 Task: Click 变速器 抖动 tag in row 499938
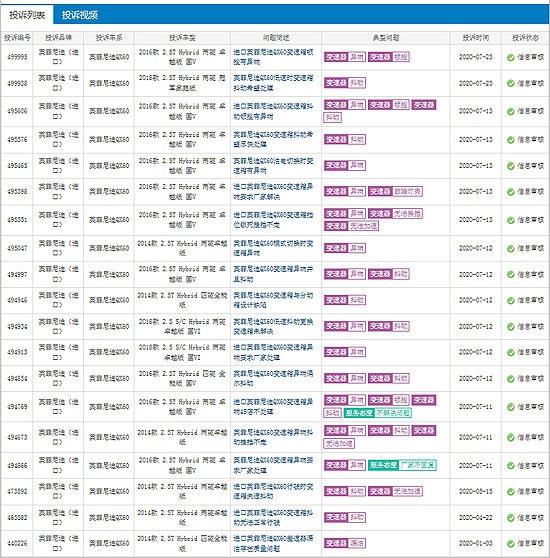pos(345,83)
